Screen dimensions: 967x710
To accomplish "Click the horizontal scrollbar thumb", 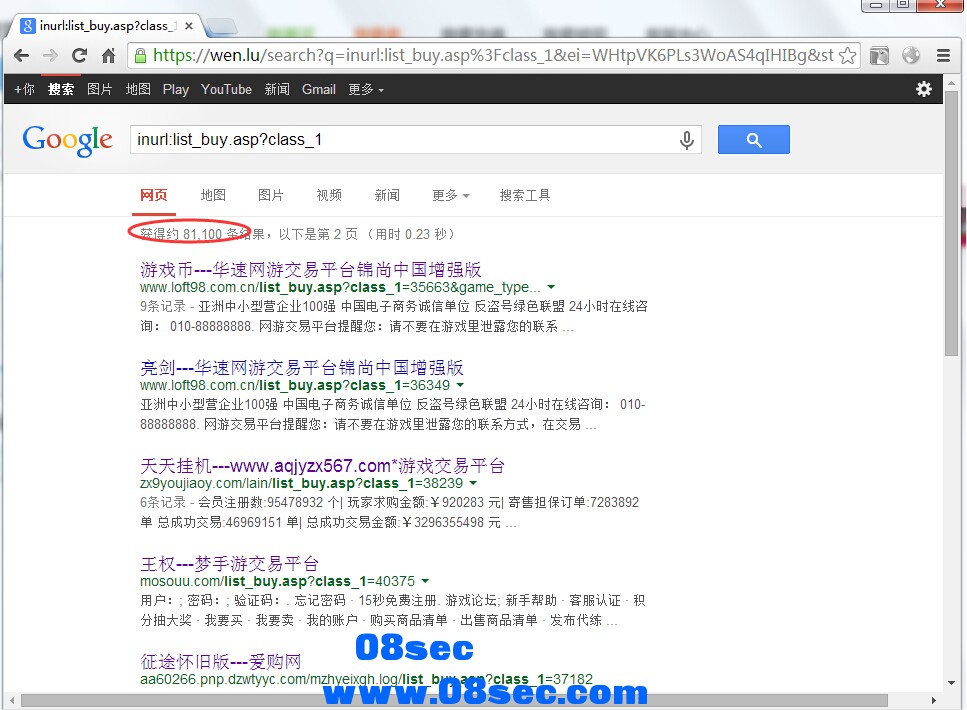I will tap(455, 701).
